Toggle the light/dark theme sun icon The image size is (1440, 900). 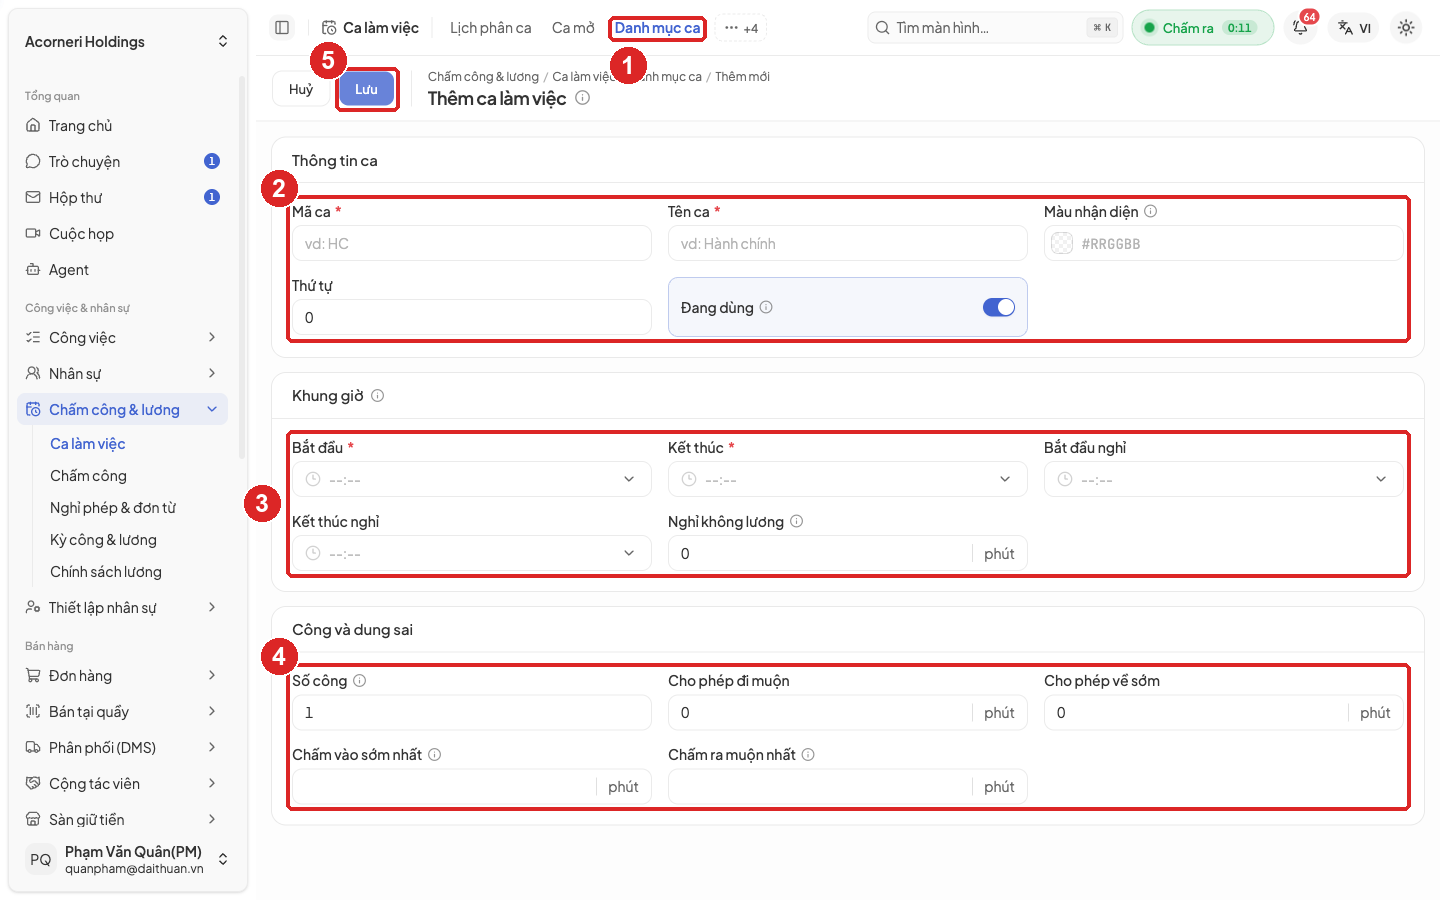tap(1406, 28)
